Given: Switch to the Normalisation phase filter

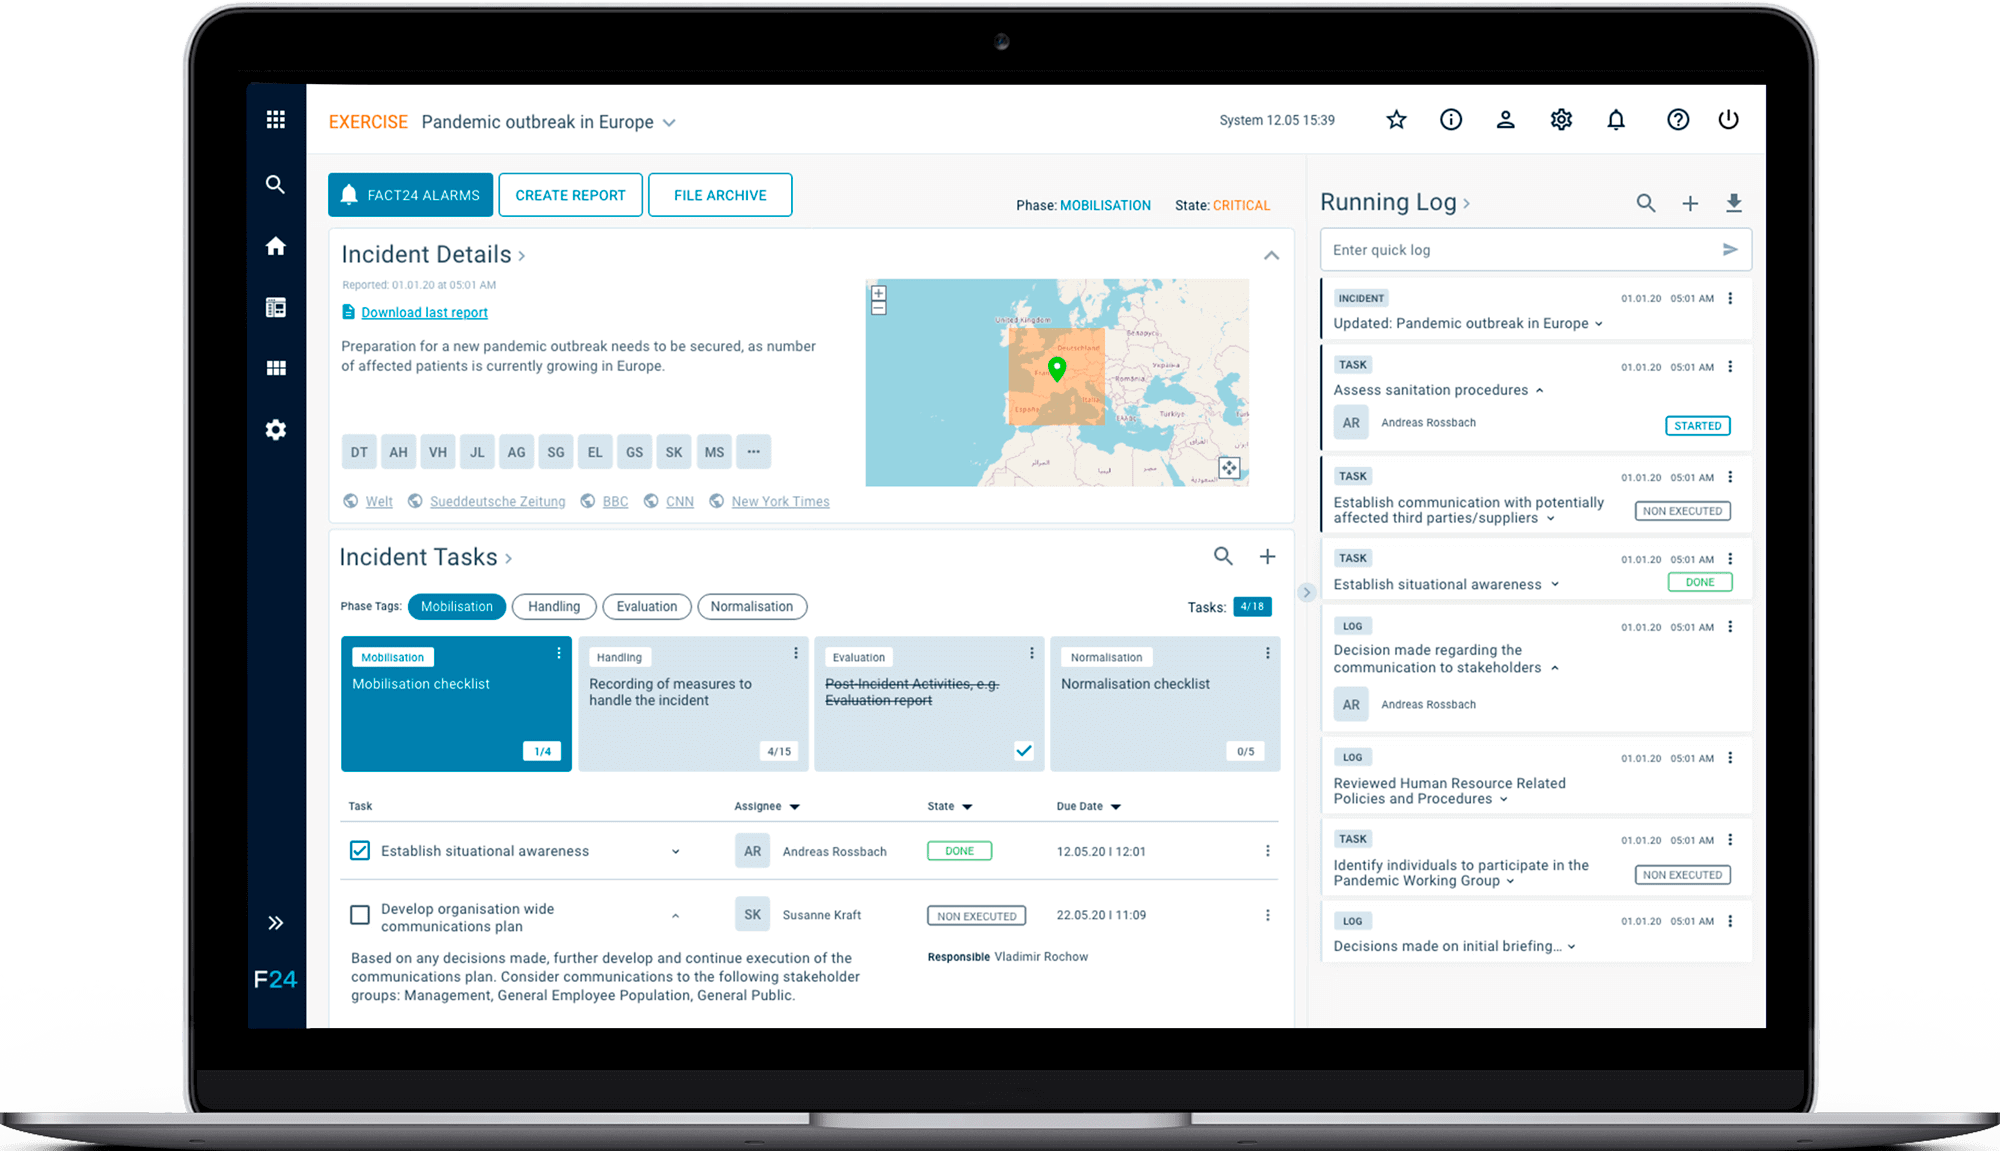Looking at the screenshot, I should [x=752, y=606].
